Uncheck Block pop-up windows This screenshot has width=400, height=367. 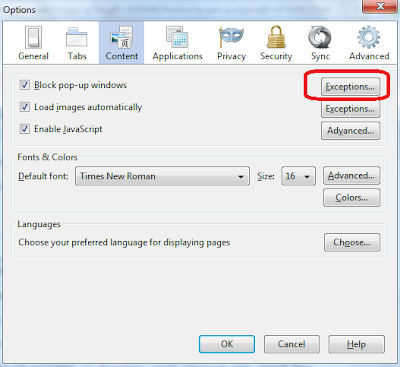pos(24,85)
